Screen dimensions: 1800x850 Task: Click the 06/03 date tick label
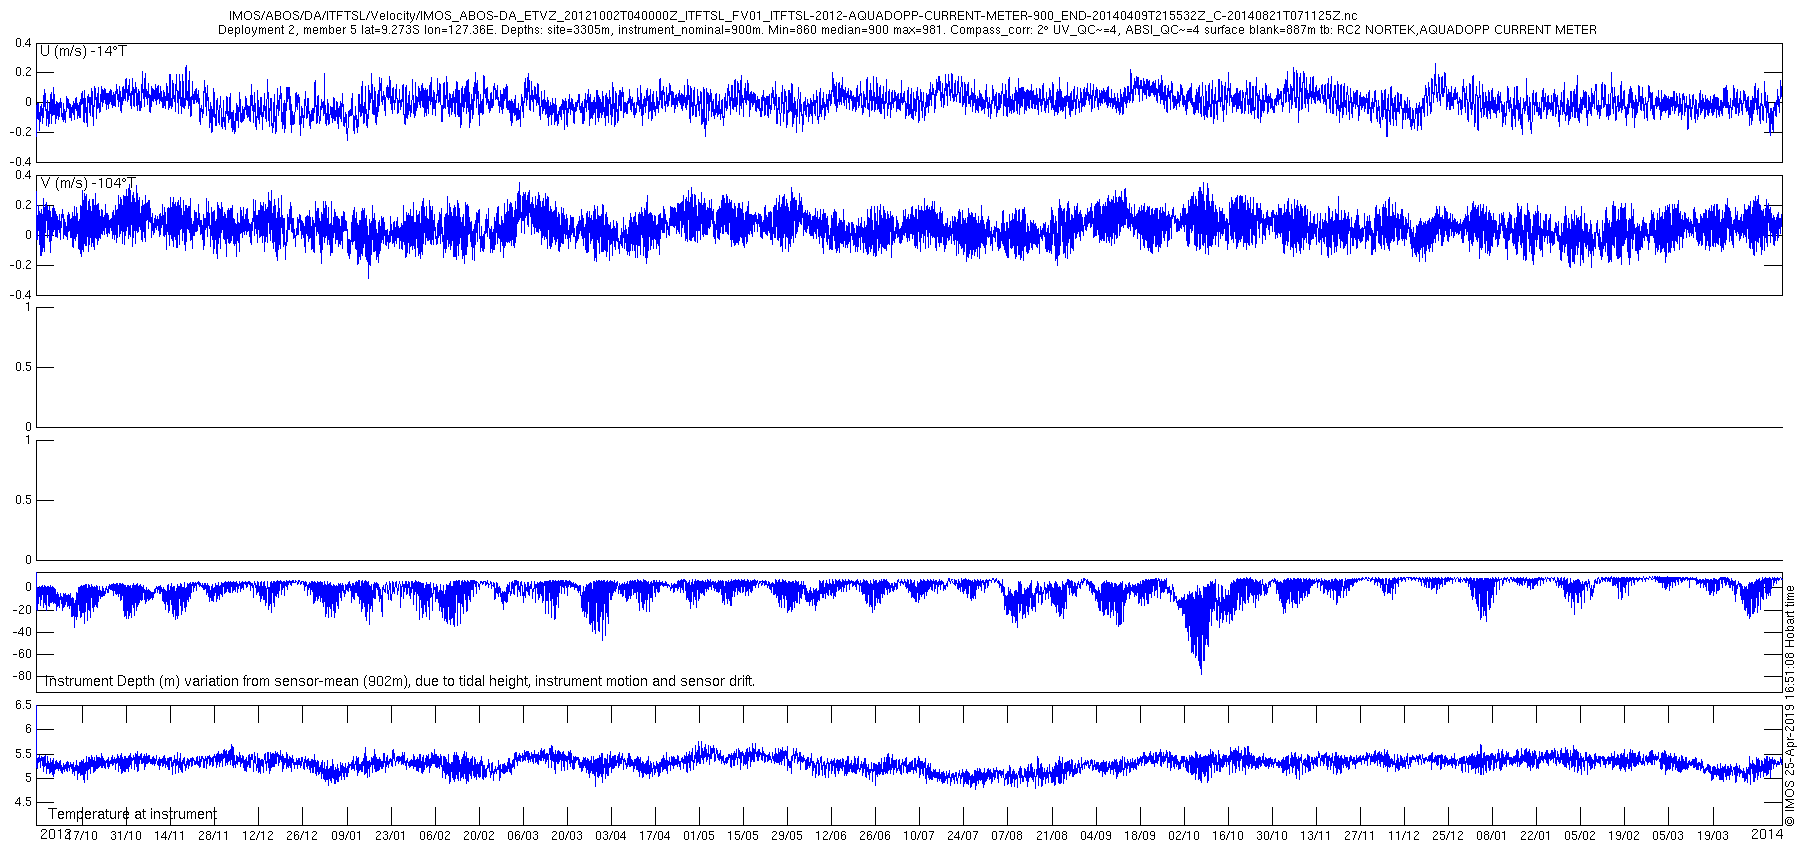click(522, 836)
